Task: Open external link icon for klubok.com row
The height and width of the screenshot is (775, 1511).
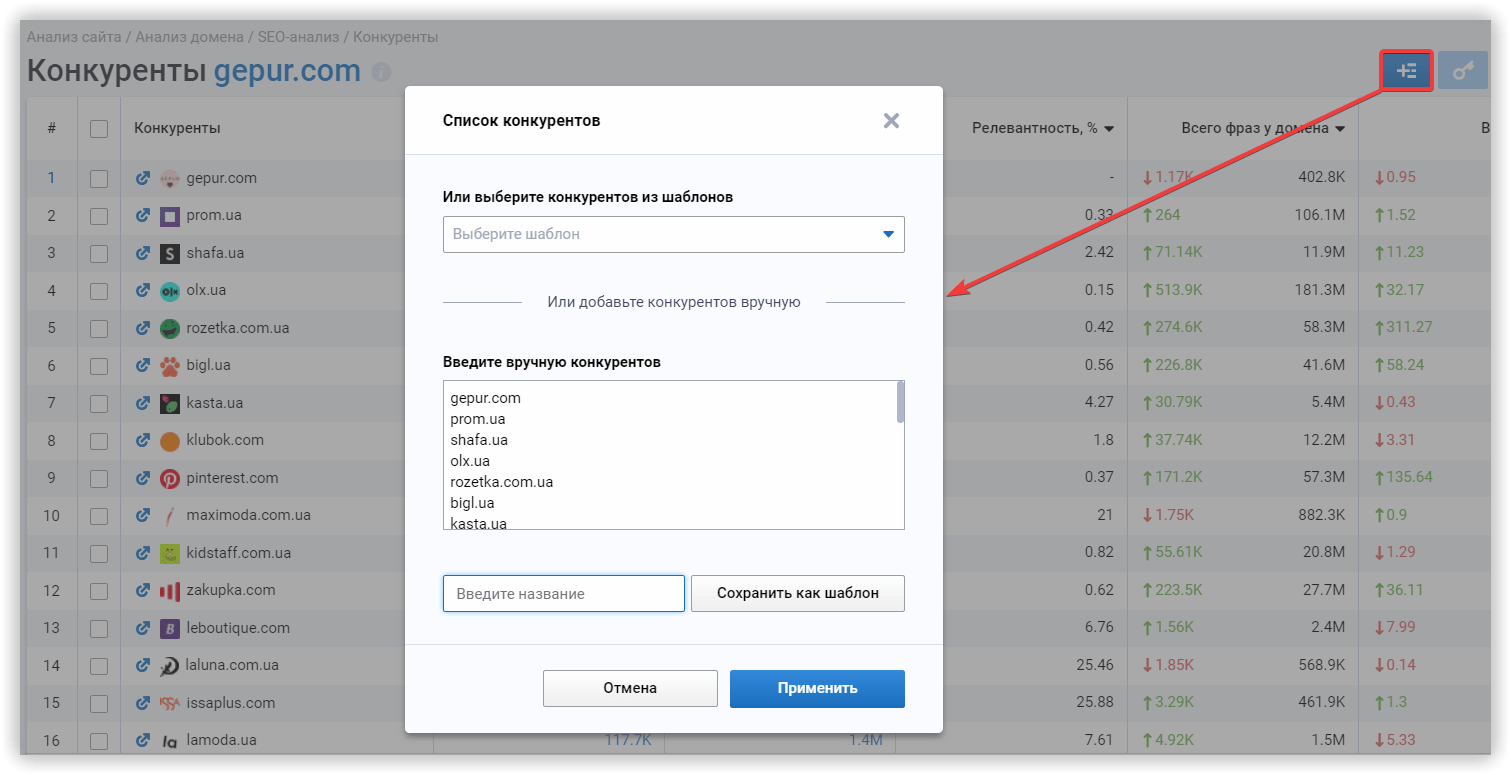Action: [x=142, y=440]
